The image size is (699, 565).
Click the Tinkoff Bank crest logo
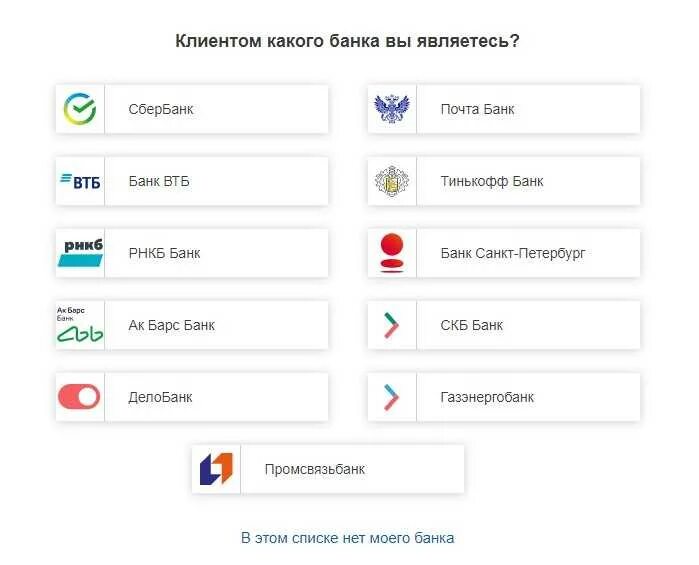(392, 181)
